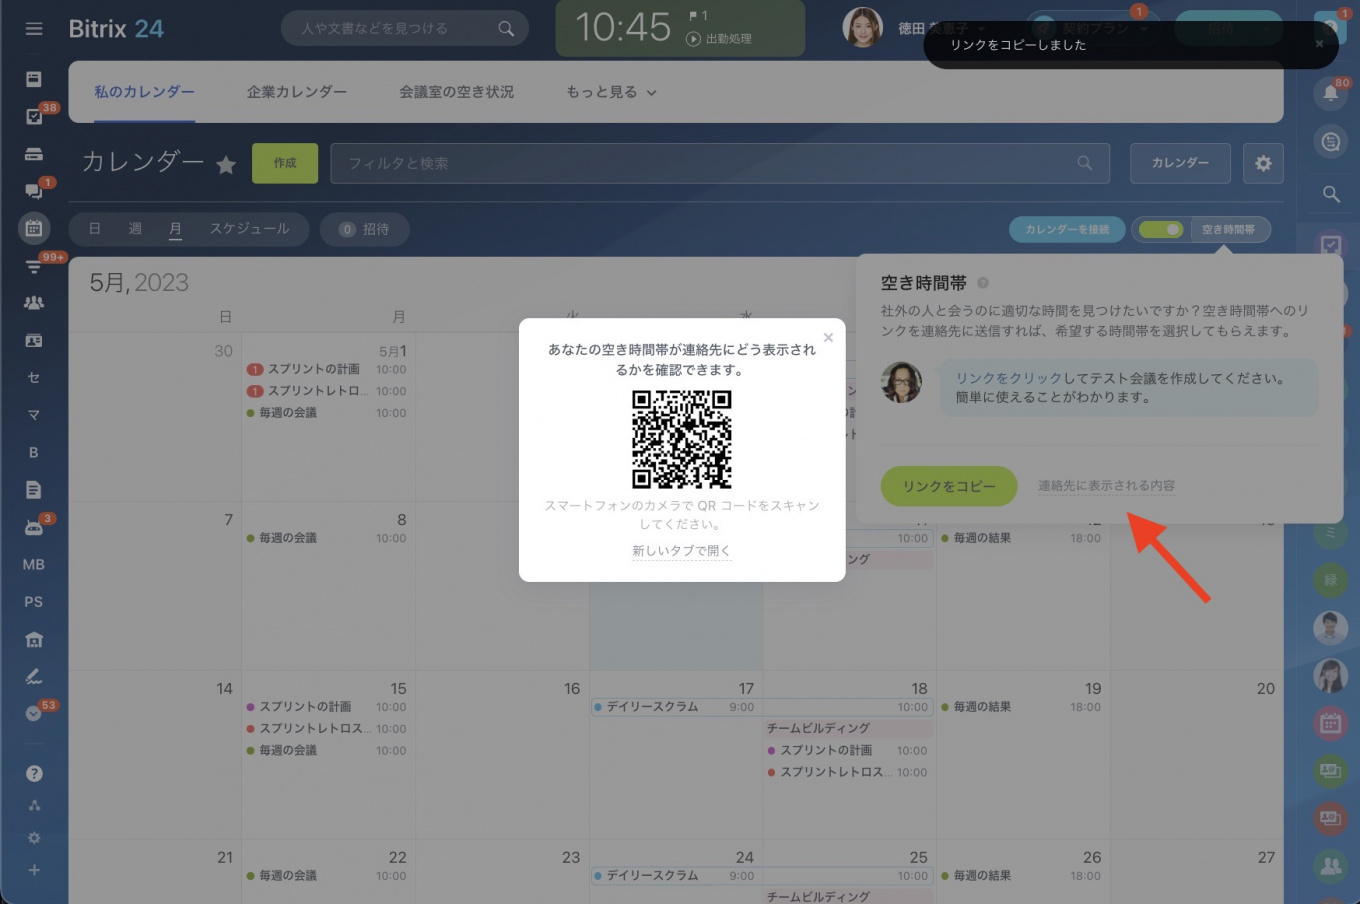Open the search magnifier in right panel

[x=1331, y=194]
